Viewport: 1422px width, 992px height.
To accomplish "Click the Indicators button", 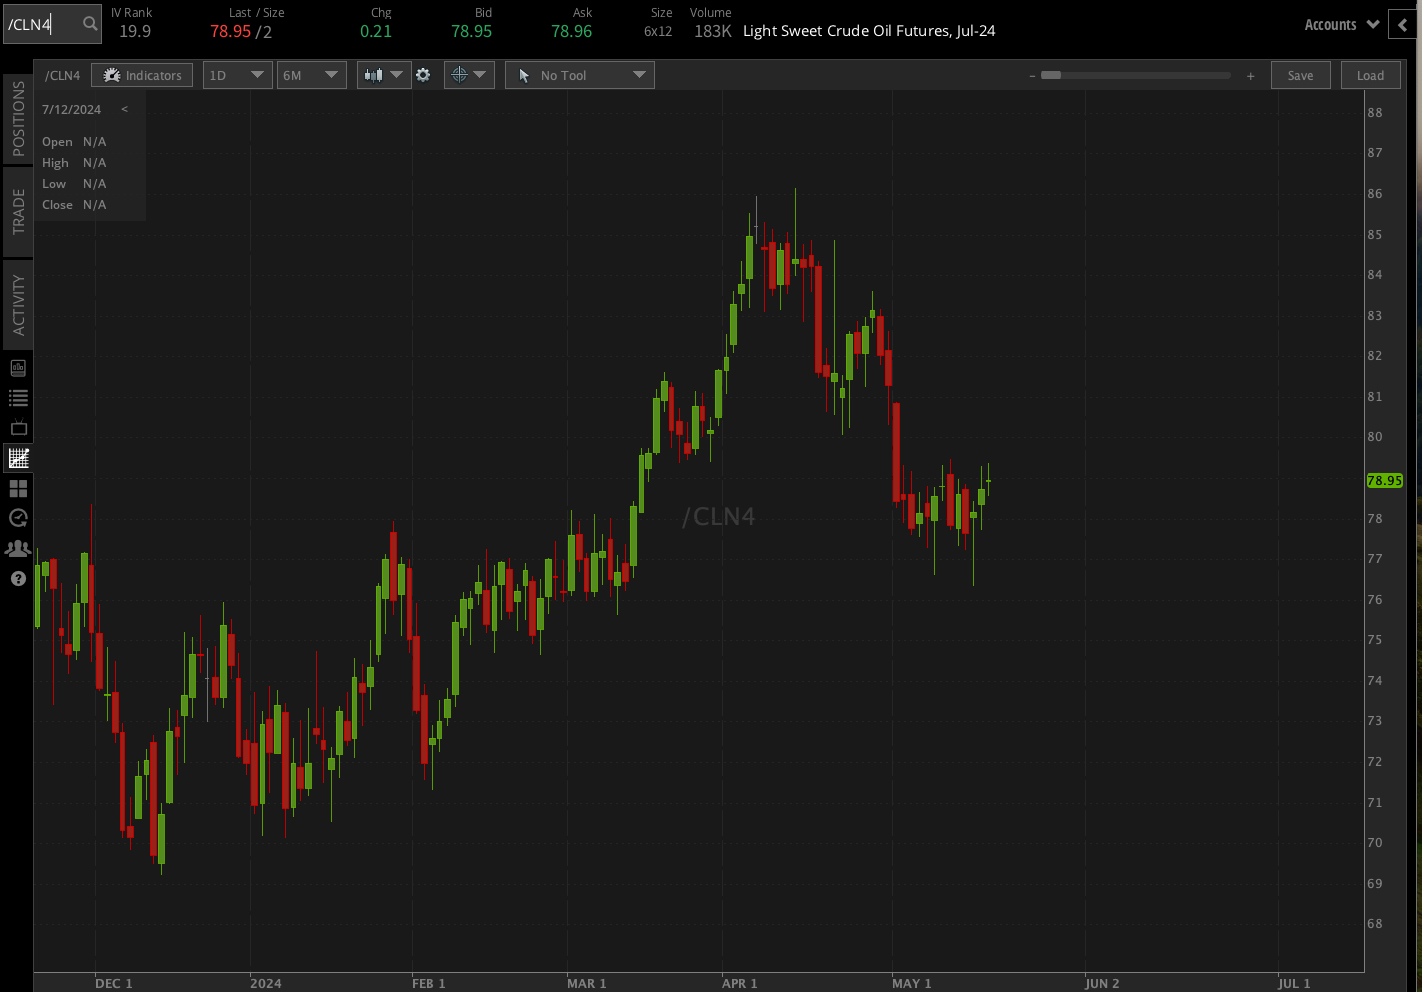I will (x=142, y=75).
